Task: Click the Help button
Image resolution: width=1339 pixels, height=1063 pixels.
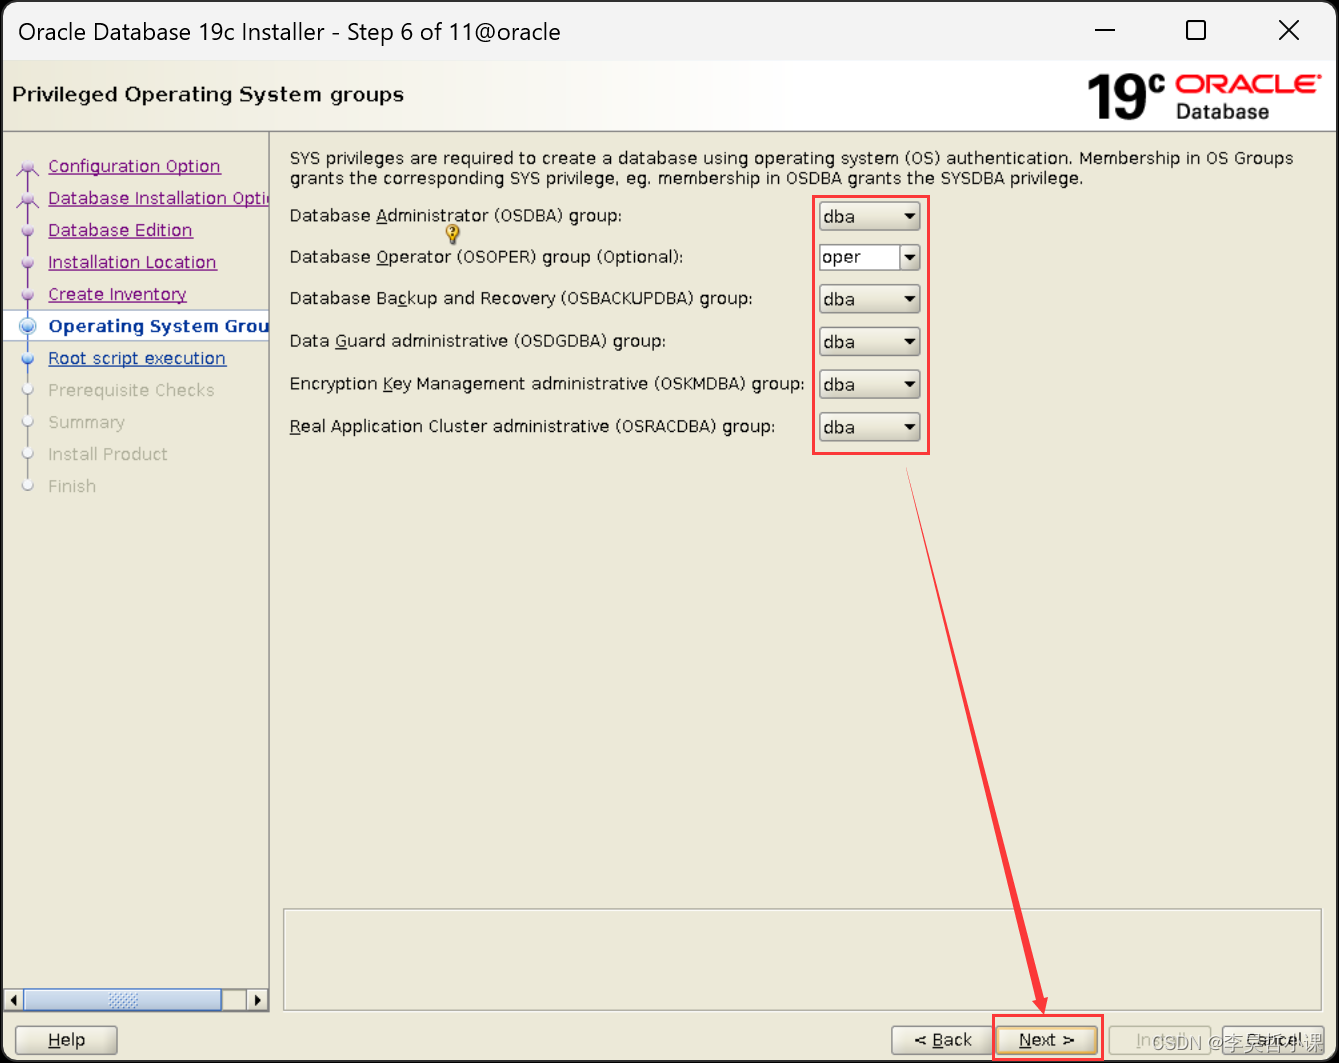Action: [66, 1040]
